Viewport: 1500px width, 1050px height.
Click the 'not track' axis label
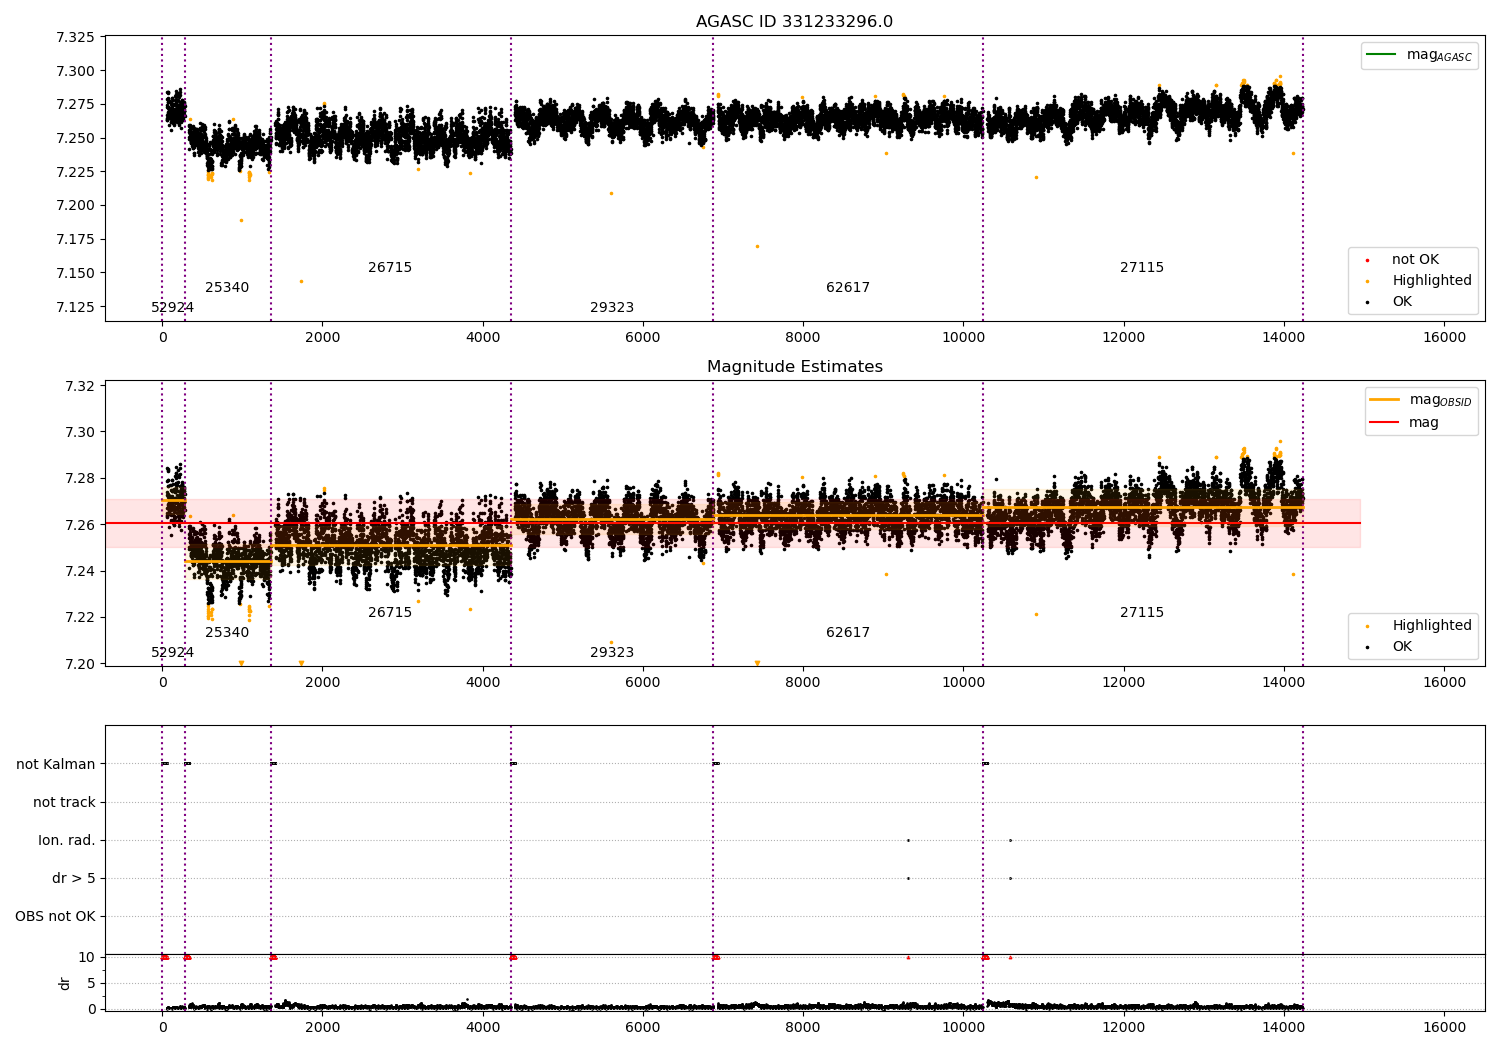point(64,803)
